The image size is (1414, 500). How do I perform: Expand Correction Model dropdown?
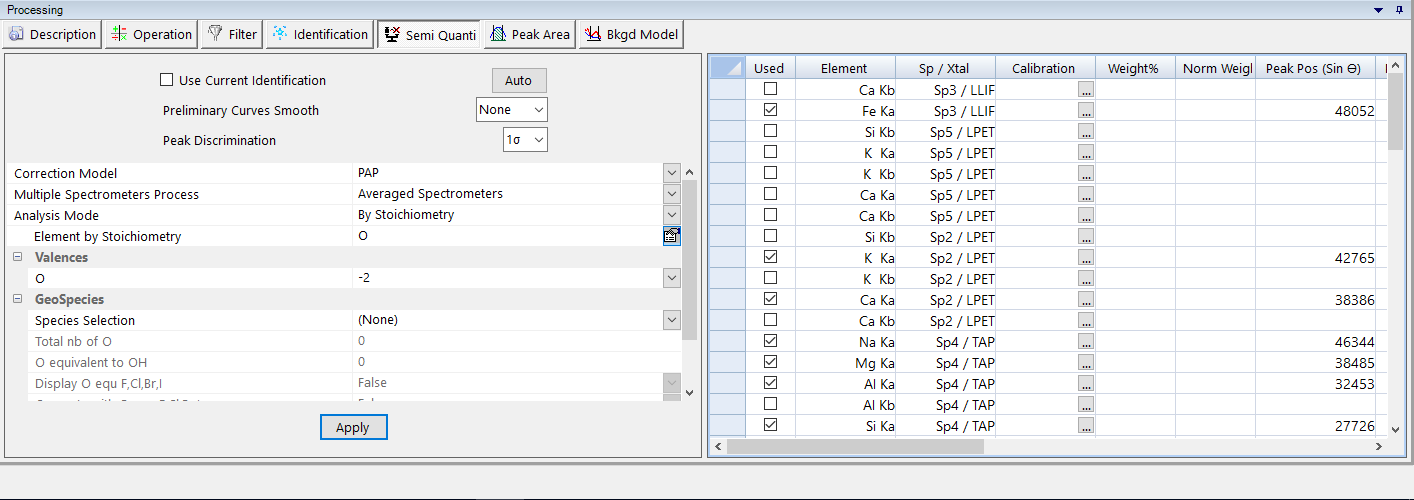pos(671,173)
